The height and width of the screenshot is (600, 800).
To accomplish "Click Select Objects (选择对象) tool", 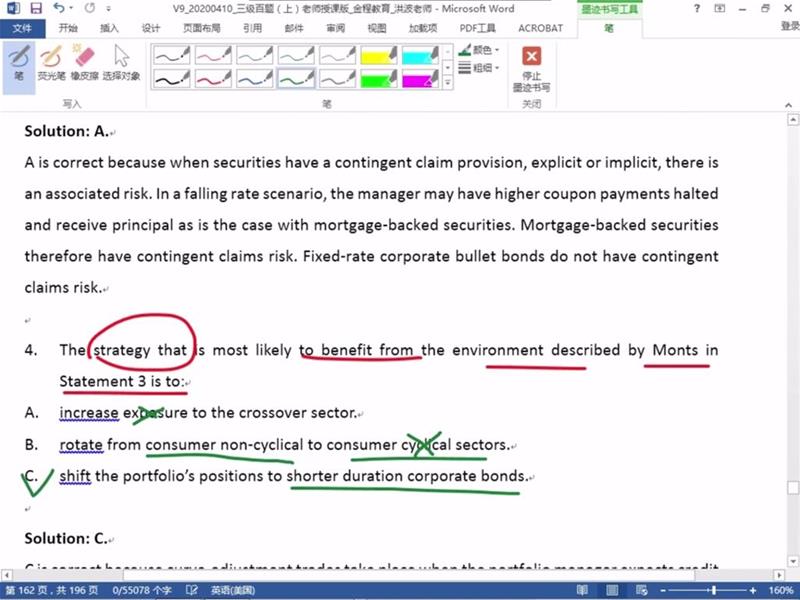I will click(x=121, y=62).
